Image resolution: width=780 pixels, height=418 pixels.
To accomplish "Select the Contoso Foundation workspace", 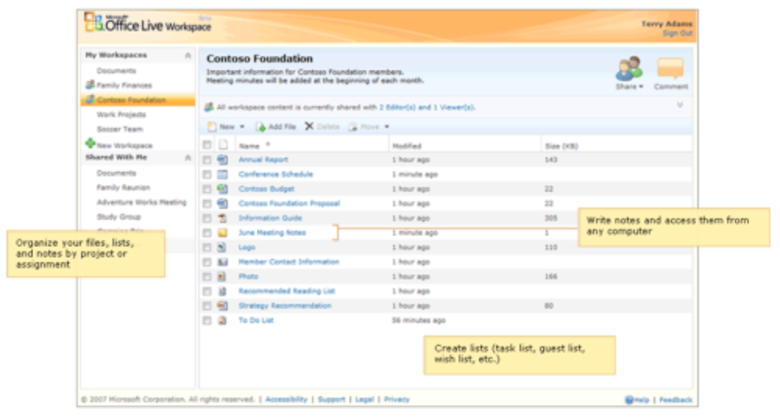I will coord(138,100).
